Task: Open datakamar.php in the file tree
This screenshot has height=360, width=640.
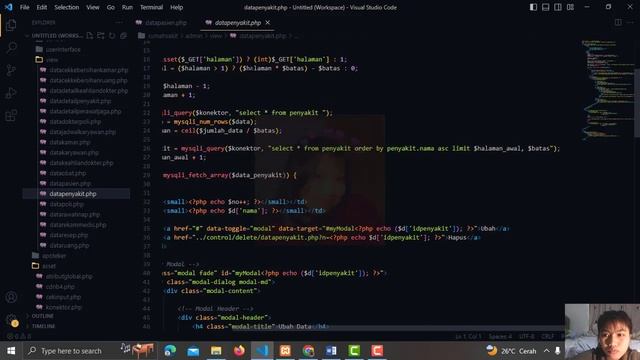Action: click(x=69, y=142)
